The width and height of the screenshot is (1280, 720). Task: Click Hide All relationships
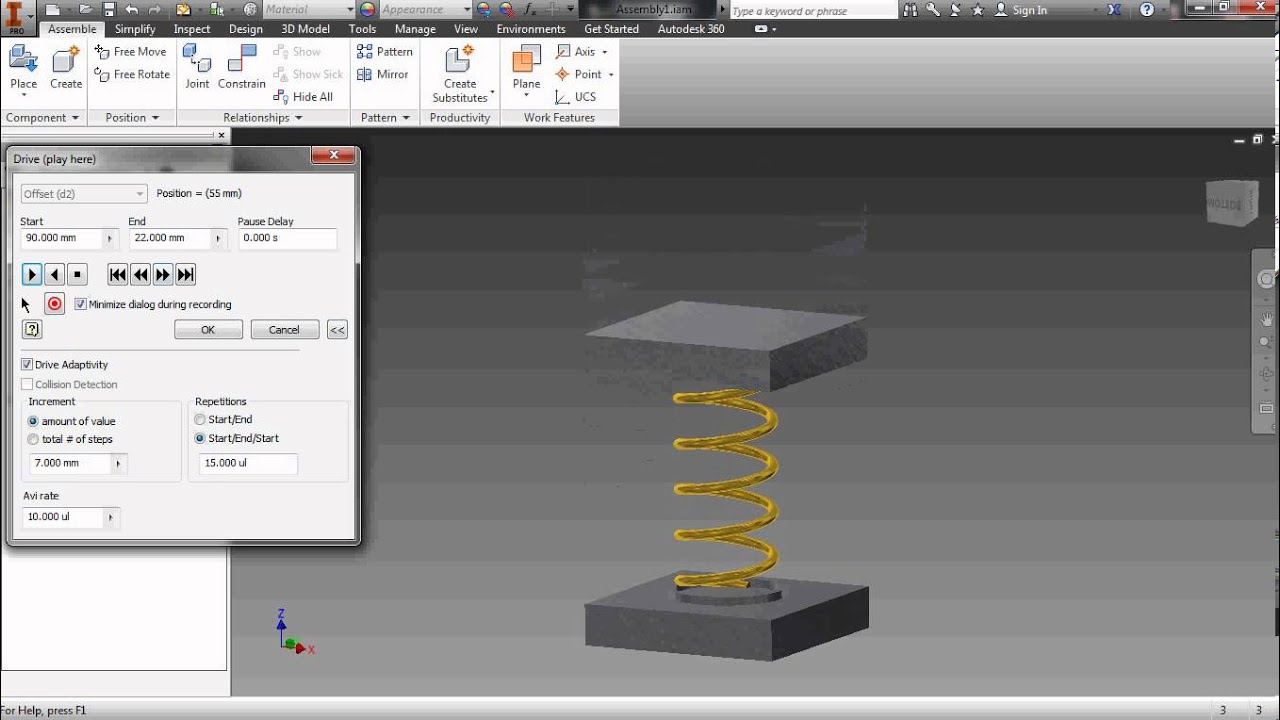click(x=304, y=97)
